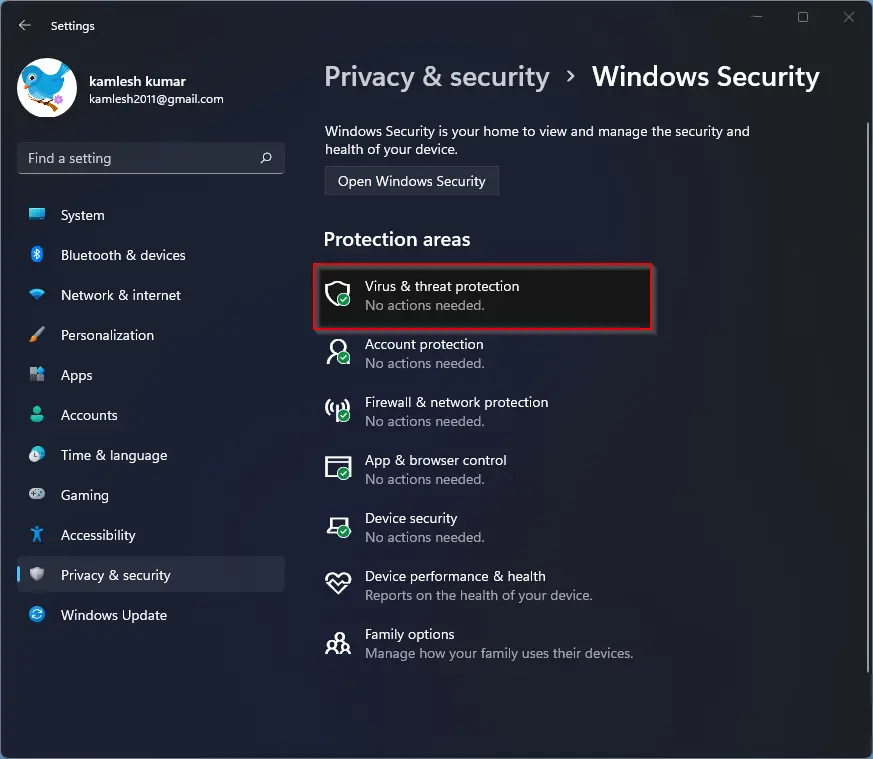
Task: Click the vertical scrollbar on right
Action: (x=868, y=397)
